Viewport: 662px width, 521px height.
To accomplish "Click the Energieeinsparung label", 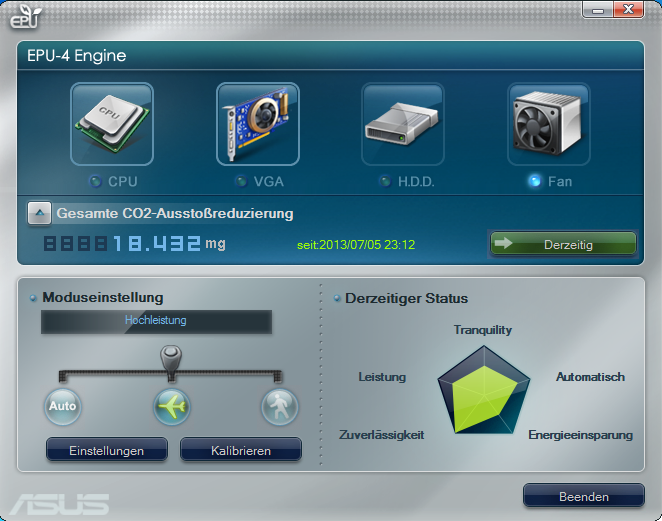I will coord(581,435).
